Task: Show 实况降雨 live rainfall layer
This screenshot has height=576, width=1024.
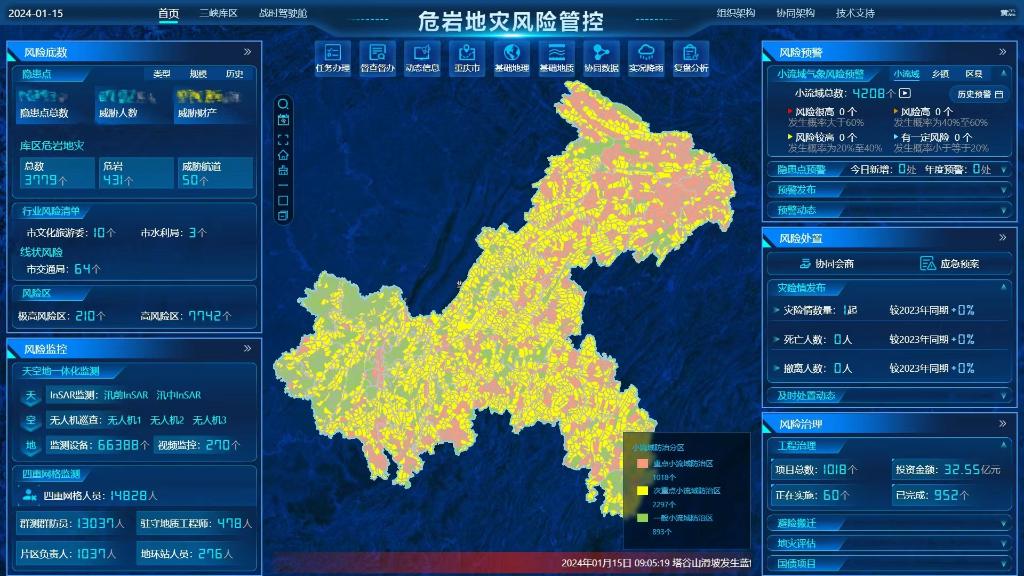Action: click(646, 58)
